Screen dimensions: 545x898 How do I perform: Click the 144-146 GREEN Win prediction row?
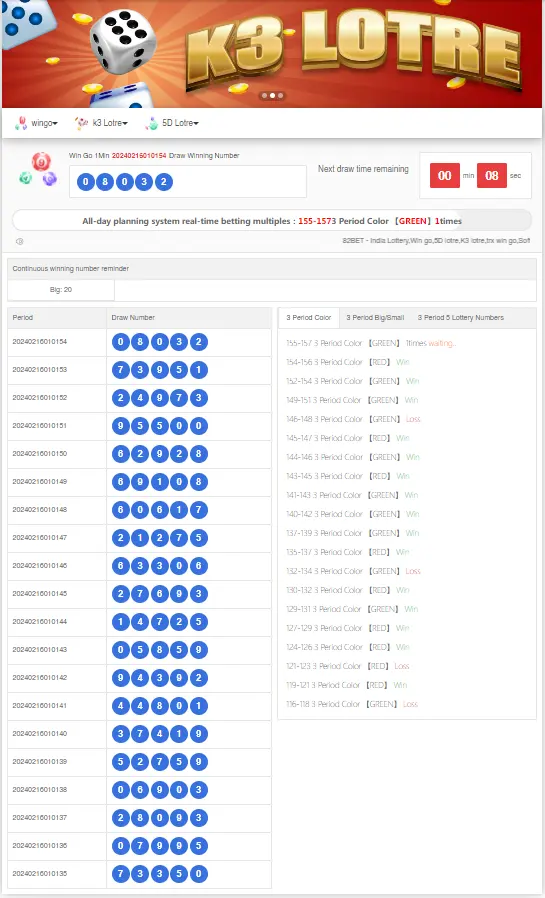[353, 457]
